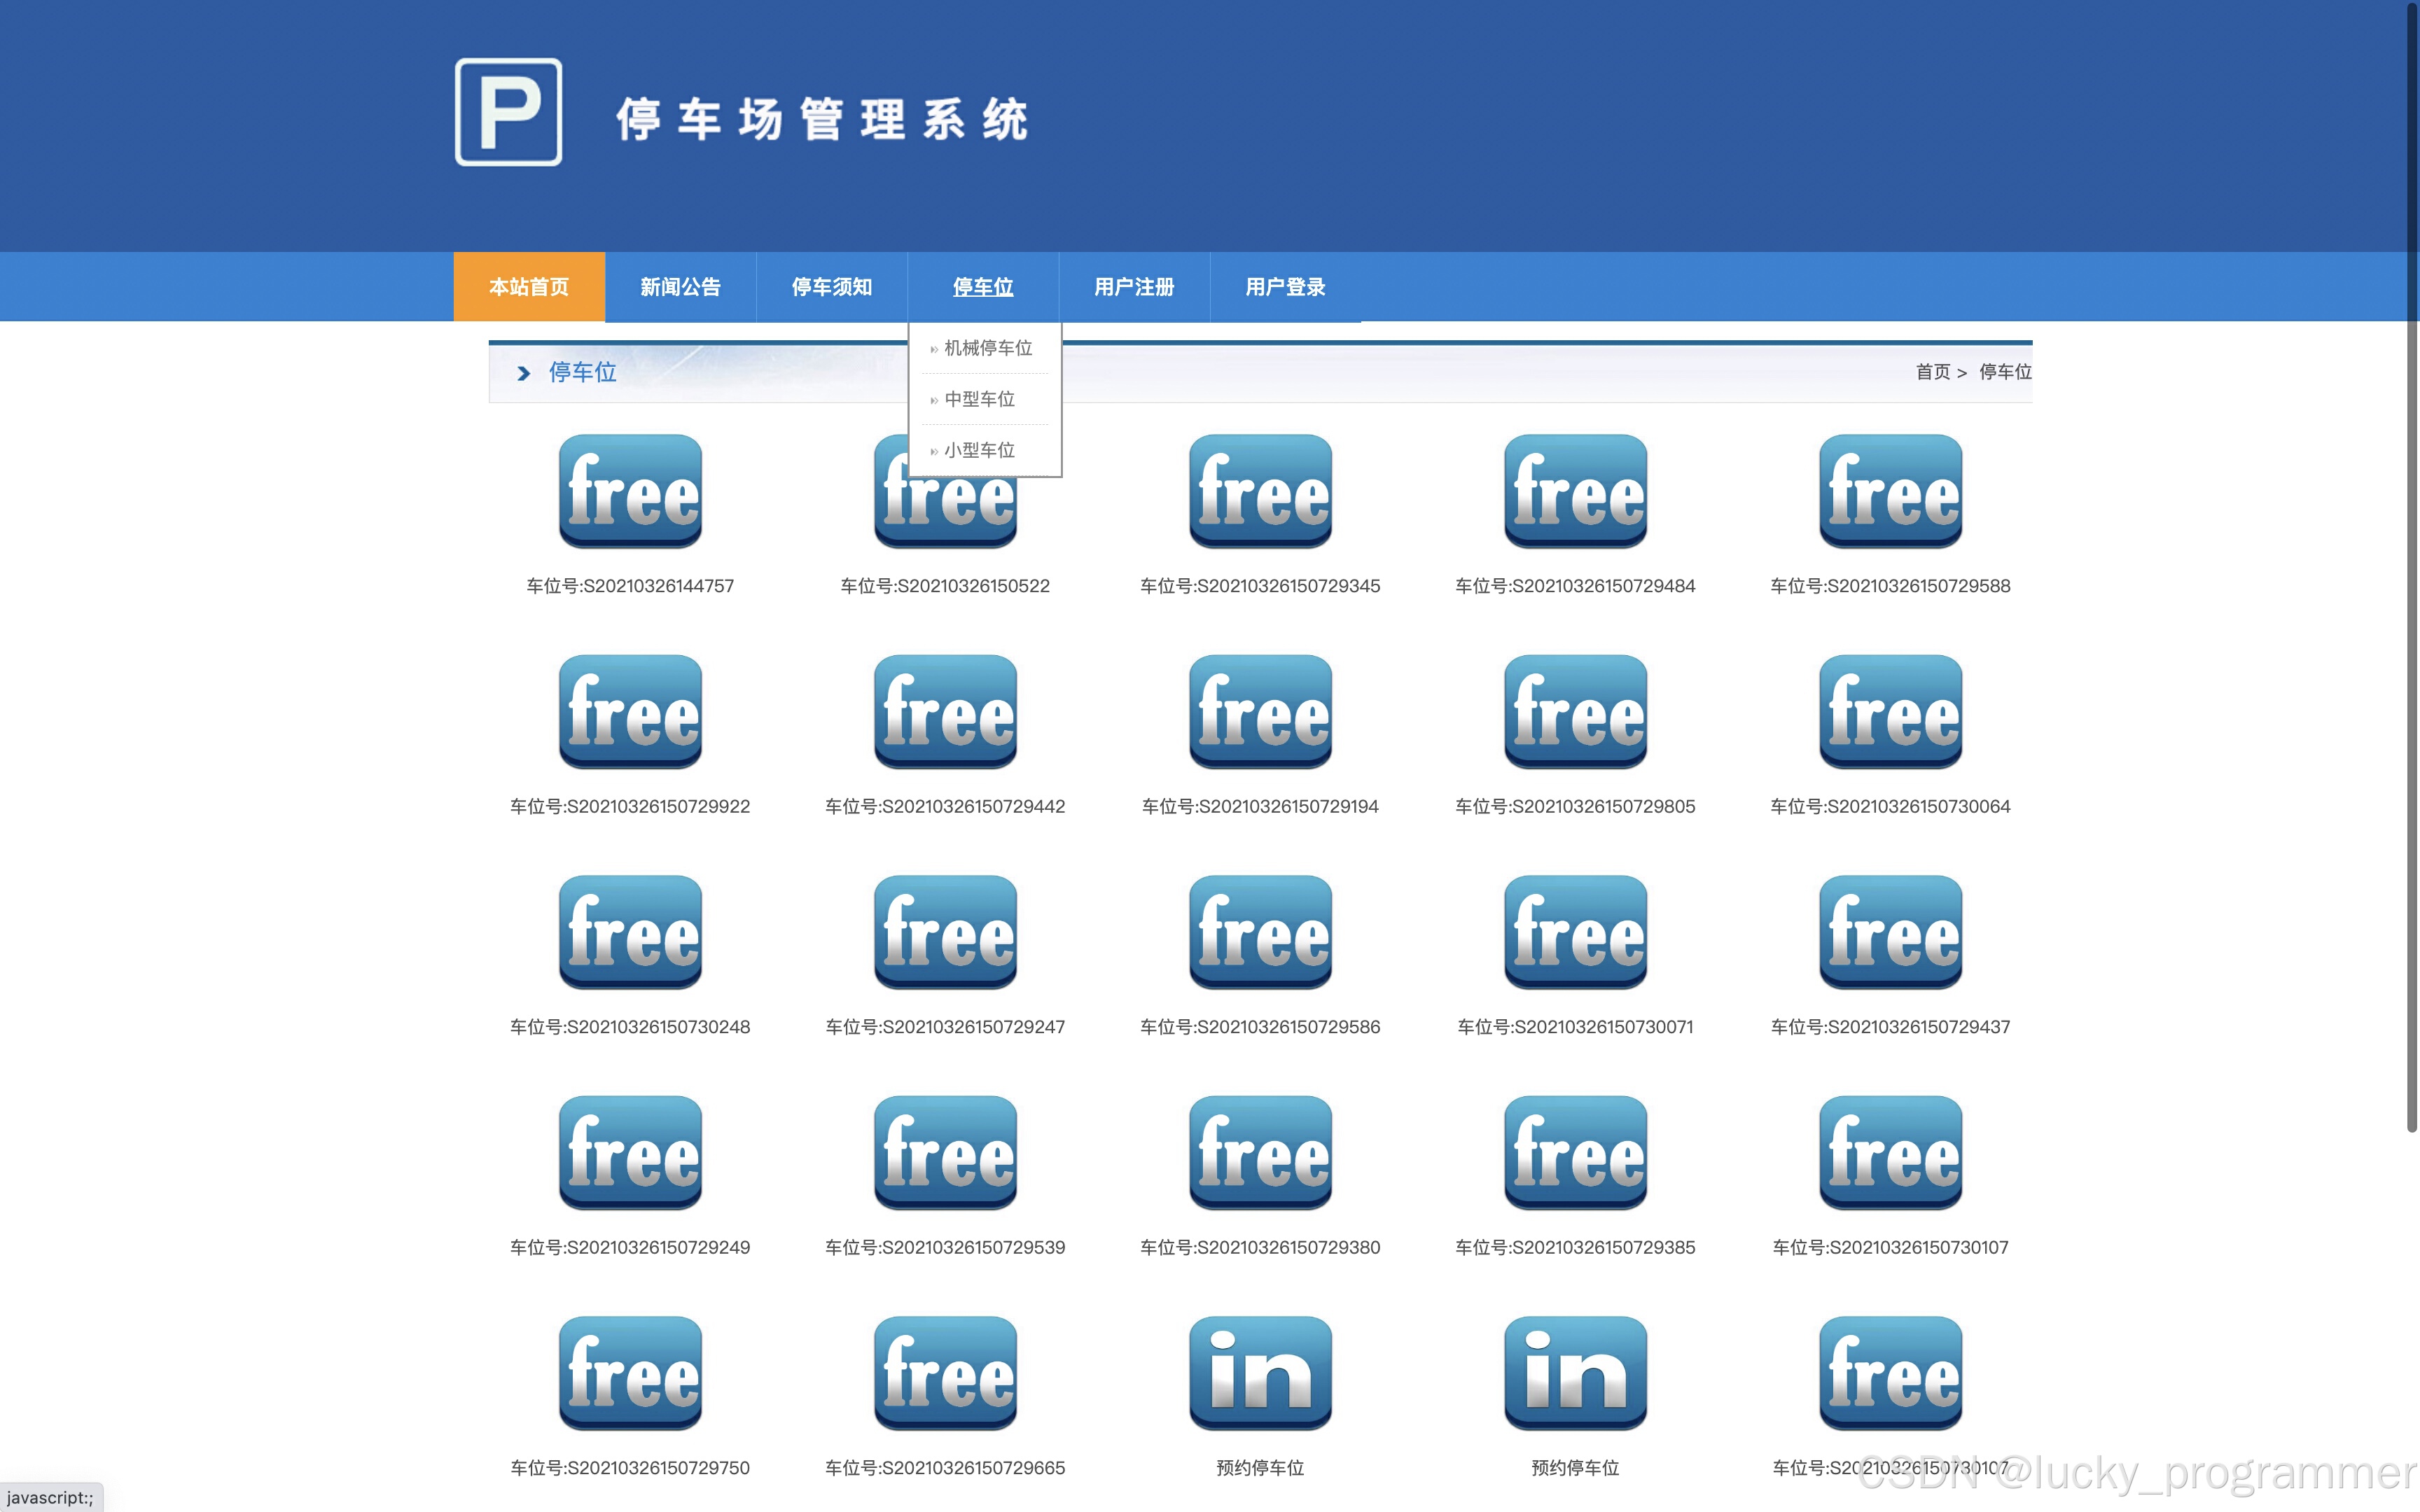Click the first 'in' reserved spot icon
This screenshot has width=2420, height=1512.
[x=1260, y=1373]
